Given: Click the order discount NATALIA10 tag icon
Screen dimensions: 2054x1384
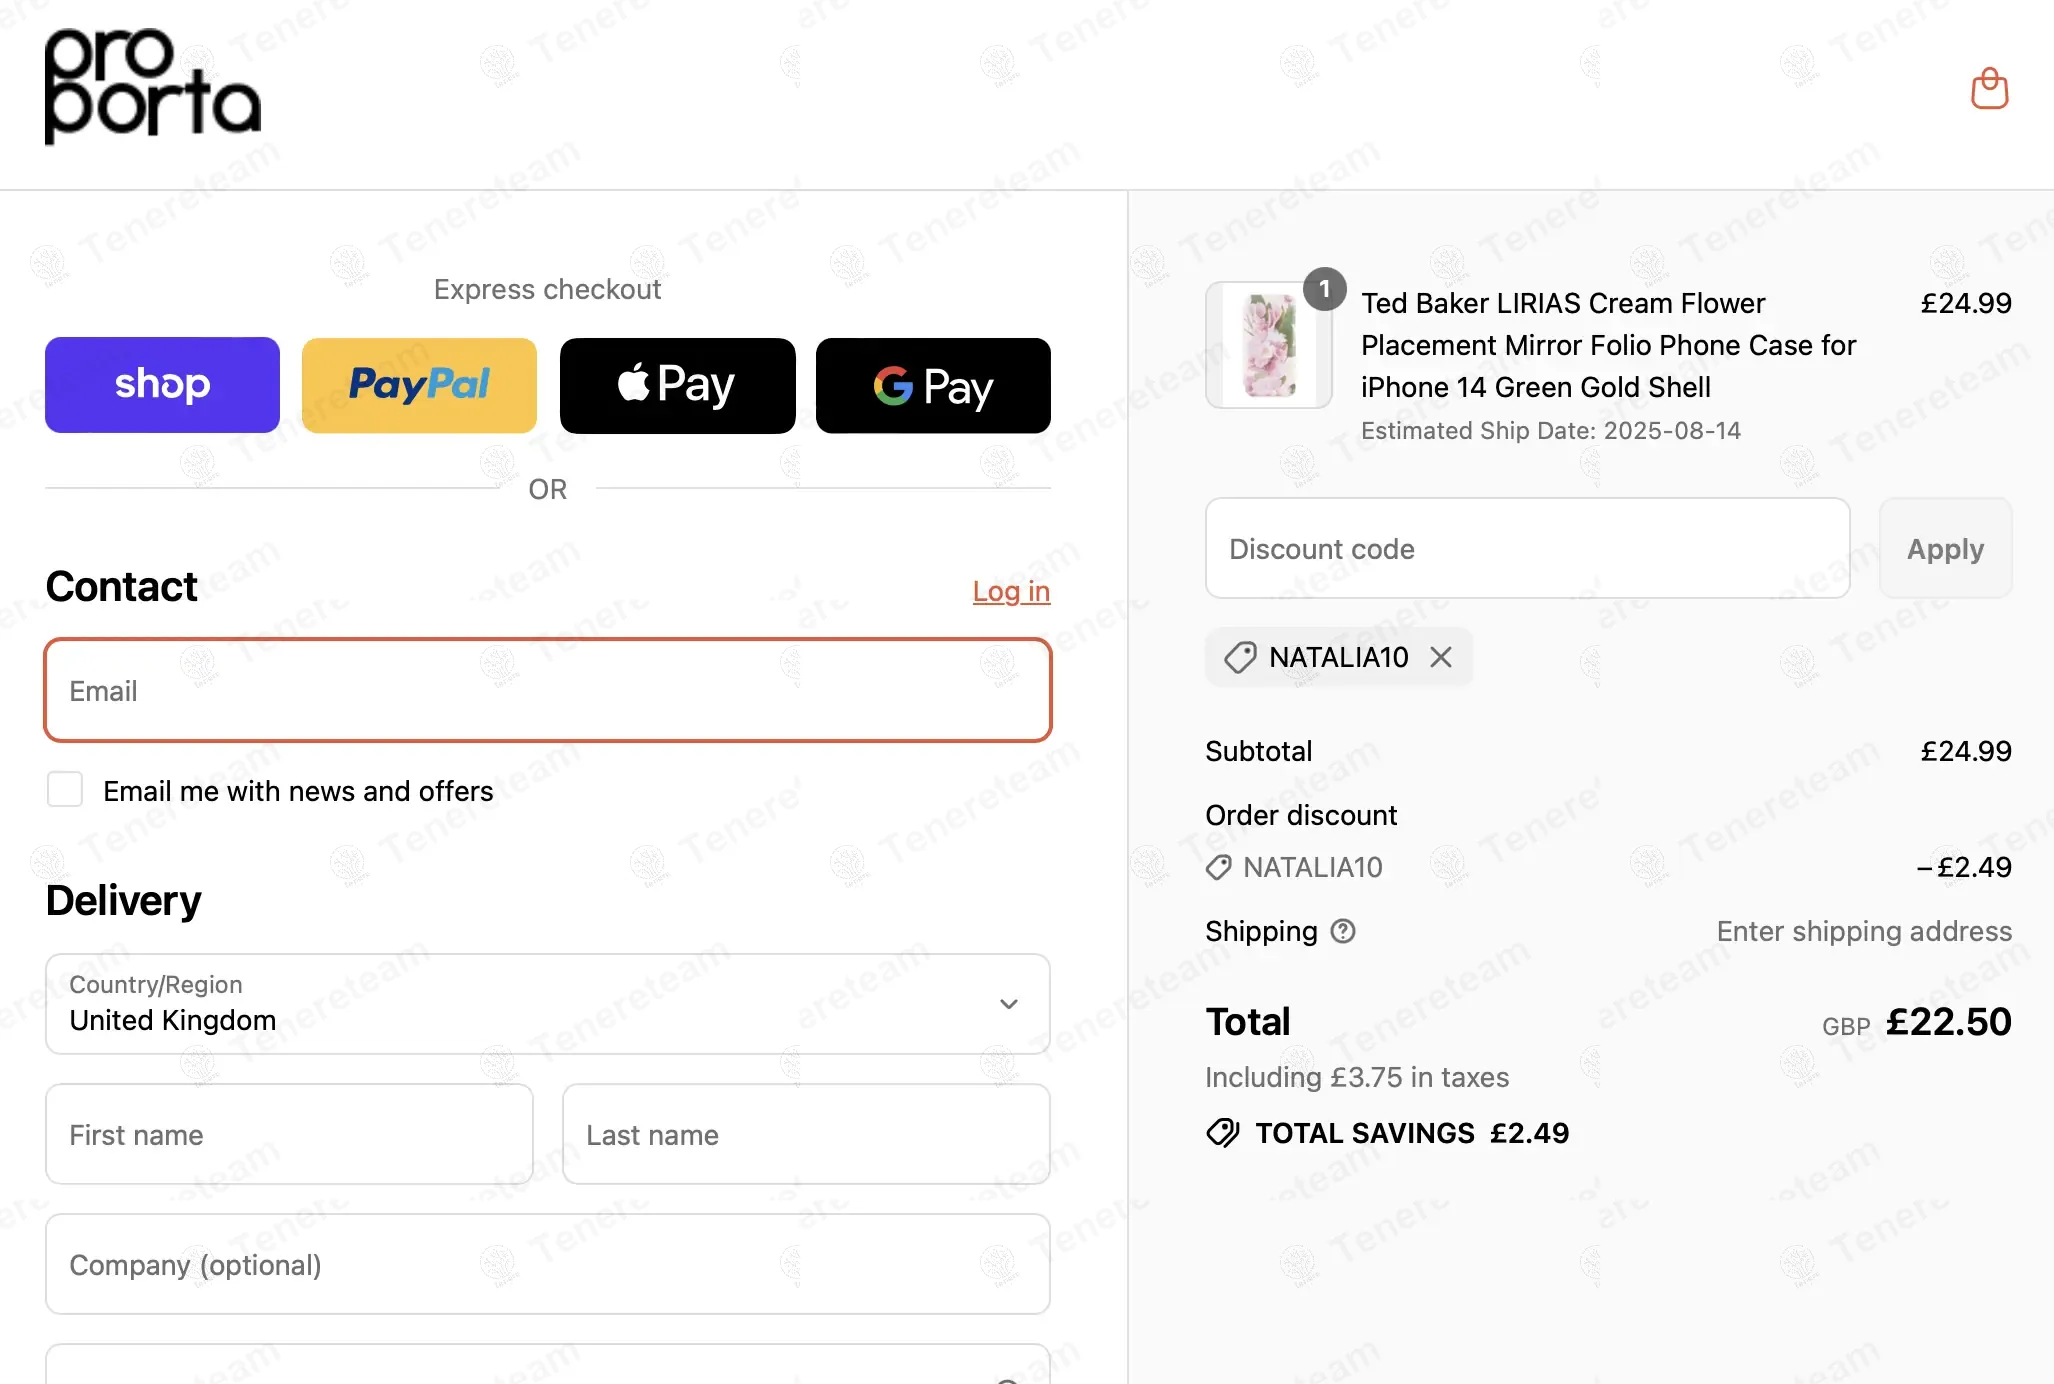Looking at the screenshot, I should [x=1218, y=867].
